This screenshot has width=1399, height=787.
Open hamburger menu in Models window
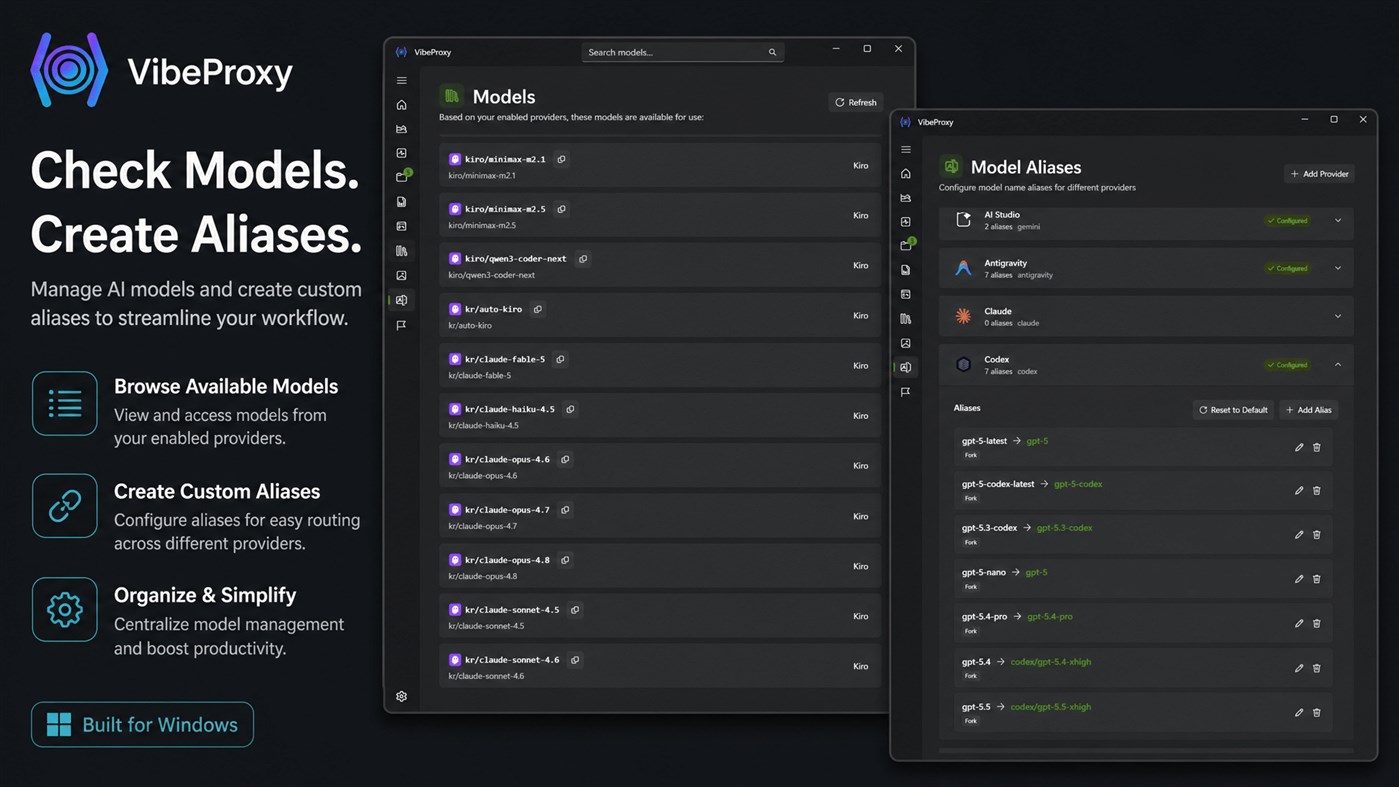click(402, 81)
